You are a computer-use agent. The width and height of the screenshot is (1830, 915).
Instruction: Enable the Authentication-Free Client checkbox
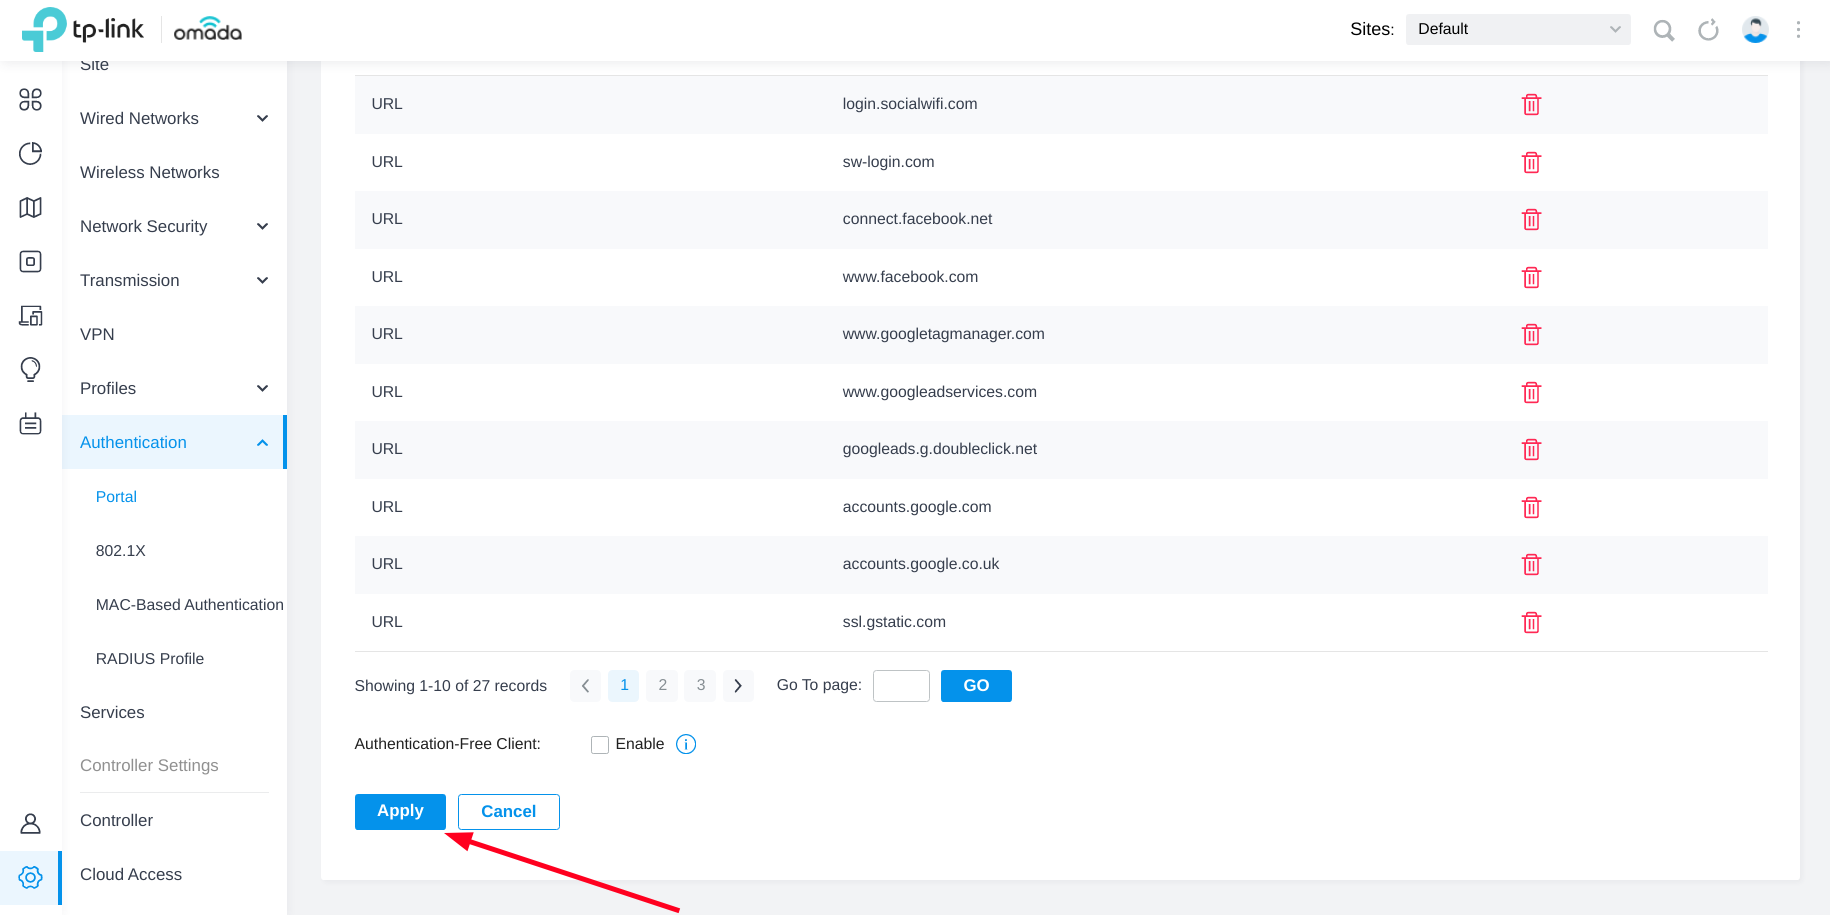(x=600, y=745)
